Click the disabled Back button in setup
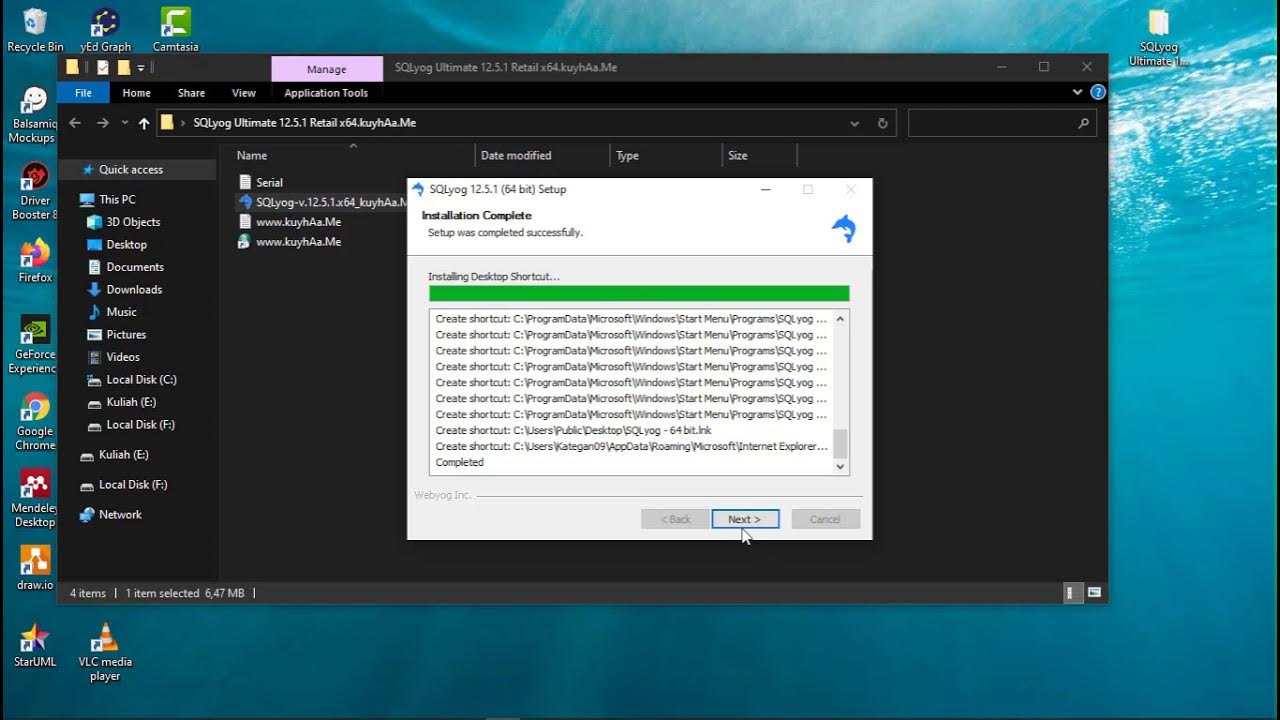This screenshot has width=1280, height=720. [675, 519]
